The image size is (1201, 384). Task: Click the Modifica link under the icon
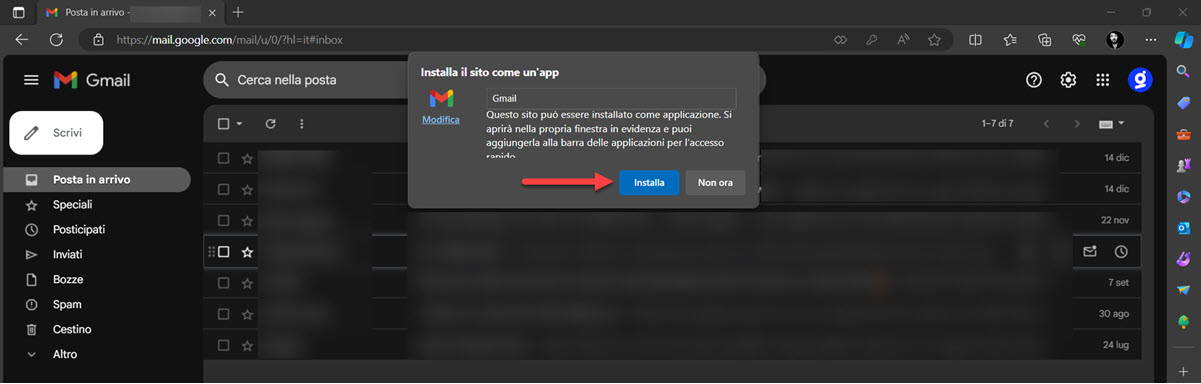point(441,119)
